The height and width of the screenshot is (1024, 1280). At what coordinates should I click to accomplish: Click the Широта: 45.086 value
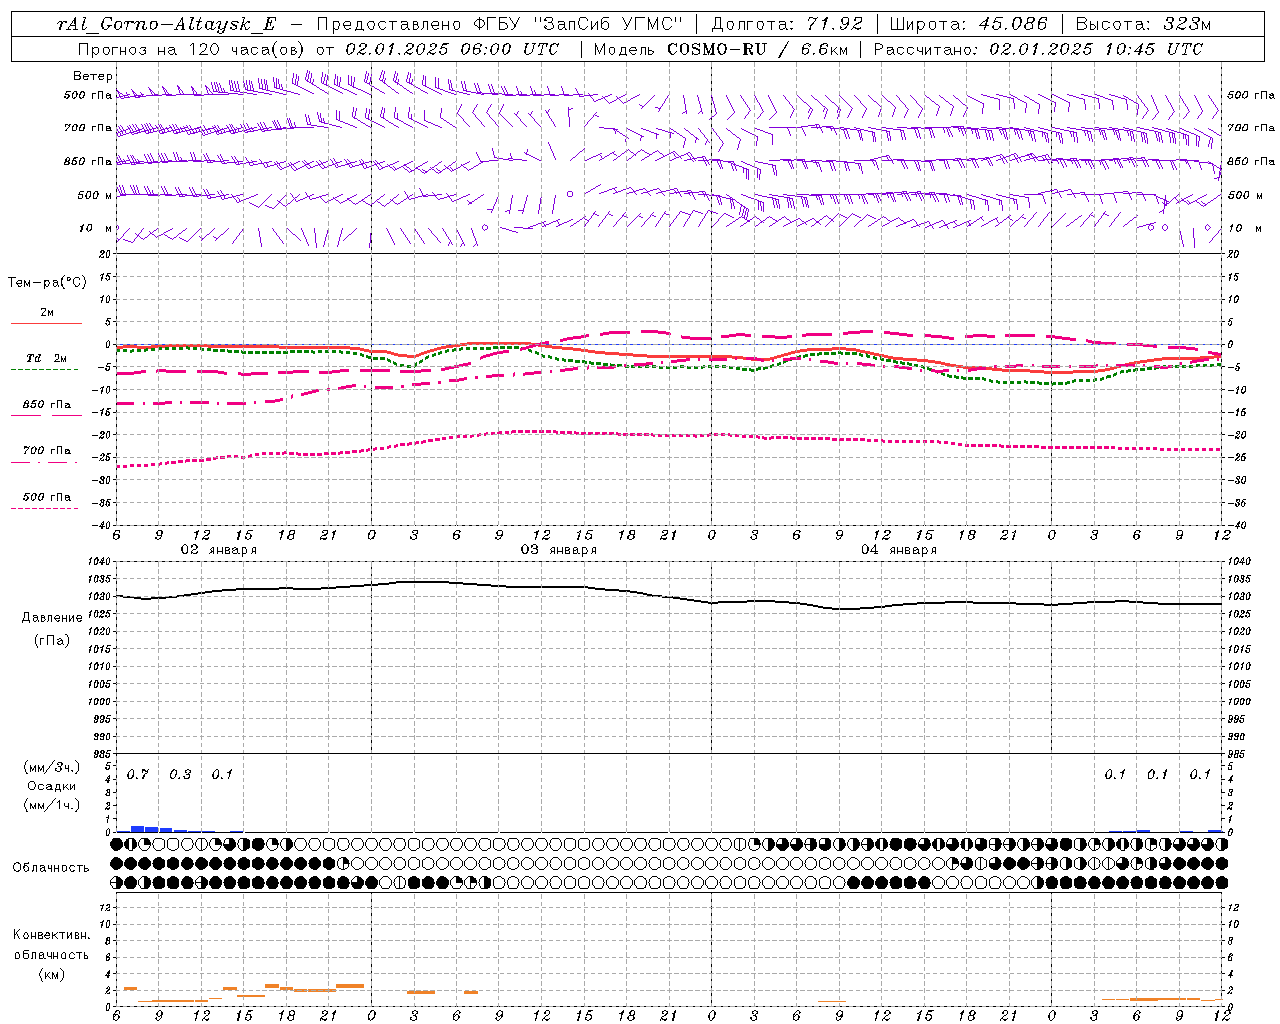click(968, 25)
